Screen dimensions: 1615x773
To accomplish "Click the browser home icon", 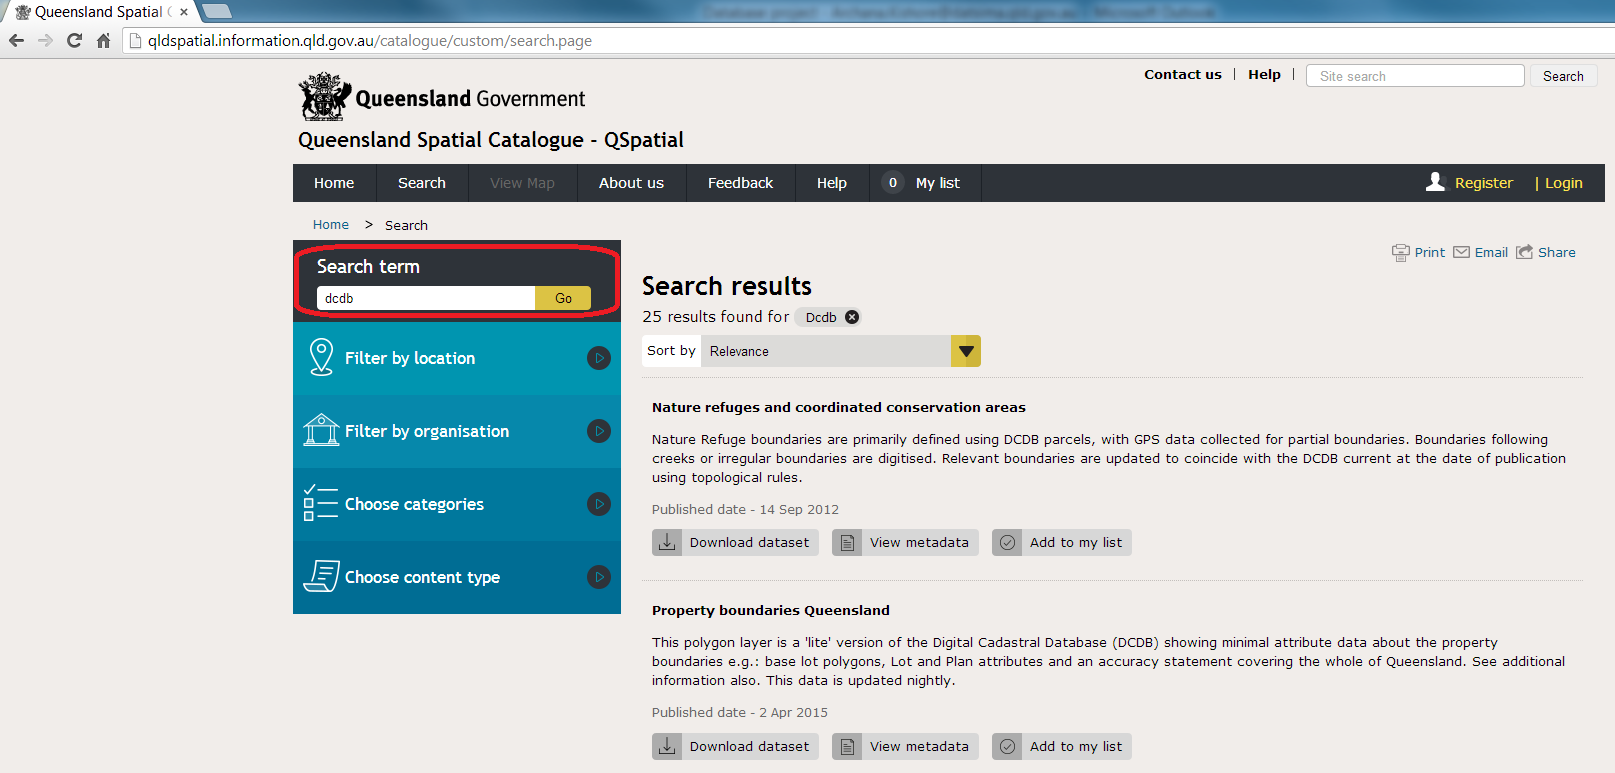I will [103, 41].
